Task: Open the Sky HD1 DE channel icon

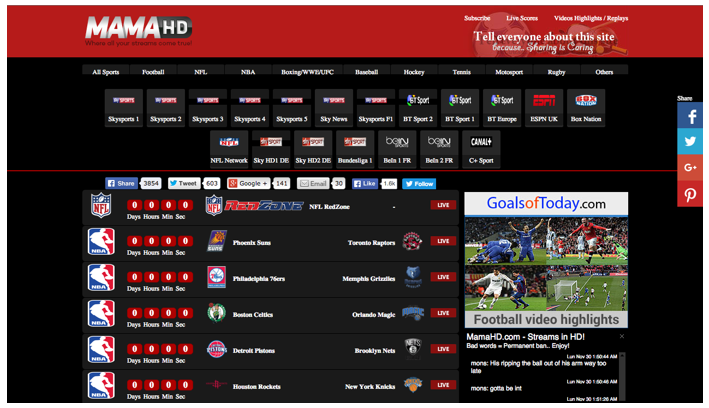Action: [x=271, y=149]
